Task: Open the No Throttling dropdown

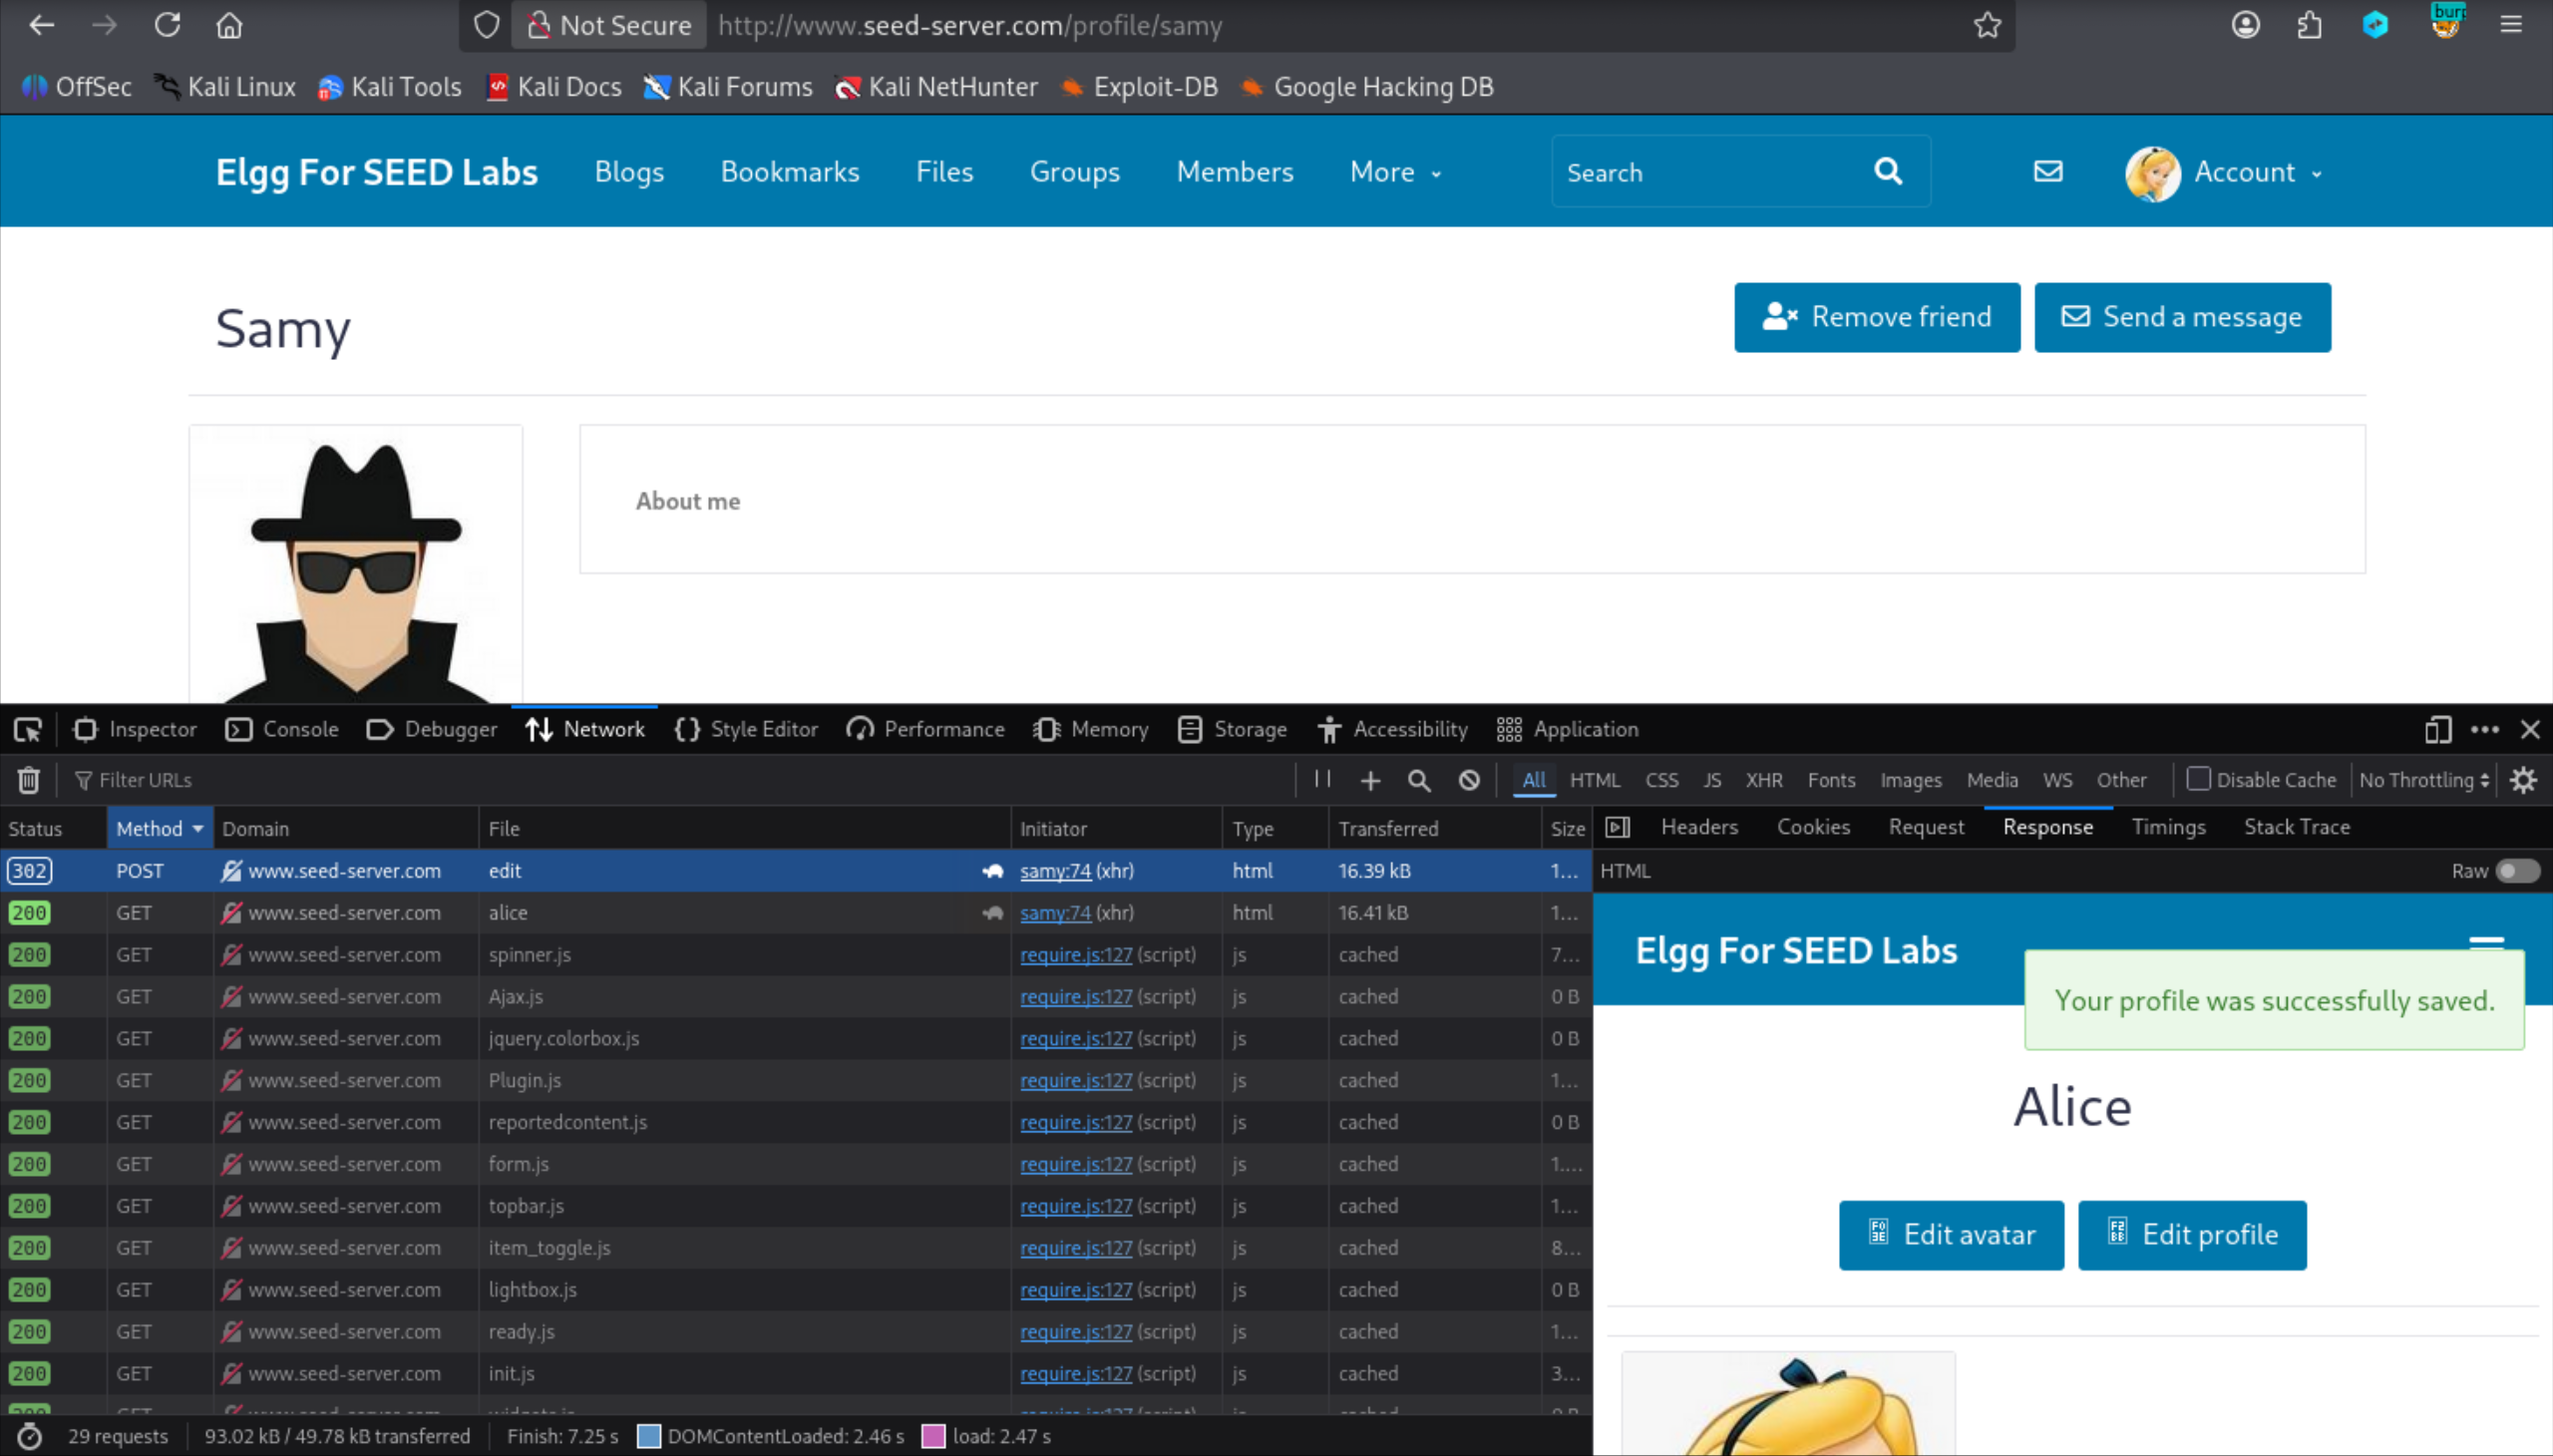Action: tap(2423, 780)
